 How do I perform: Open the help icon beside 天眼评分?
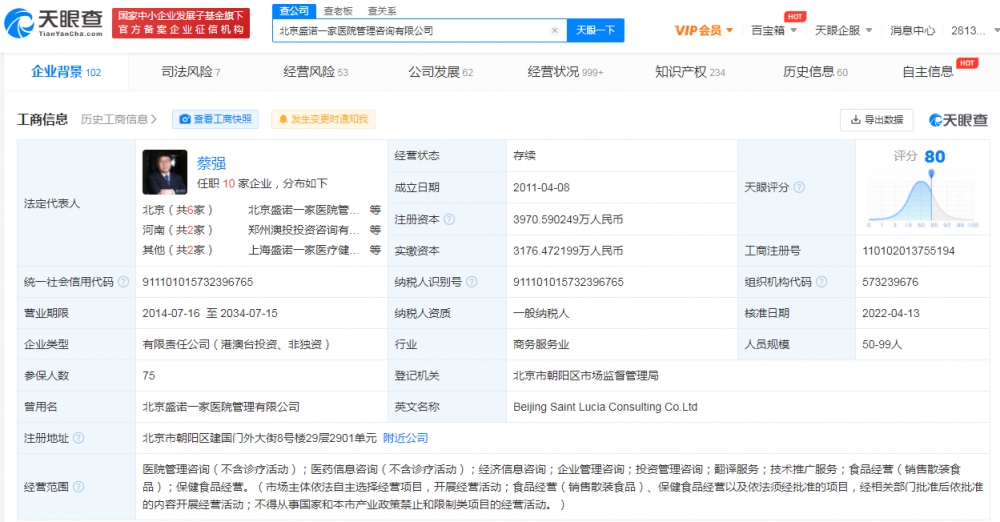(798, 188)
